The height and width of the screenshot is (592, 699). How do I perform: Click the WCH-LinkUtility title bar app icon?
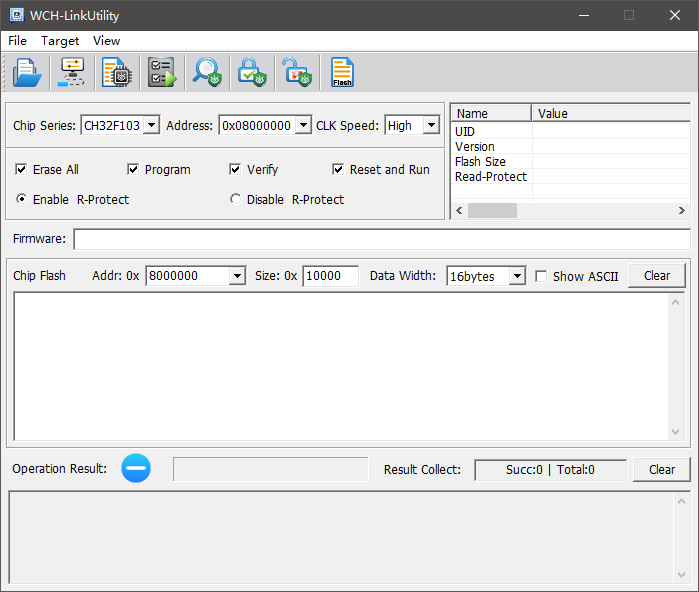17,15
